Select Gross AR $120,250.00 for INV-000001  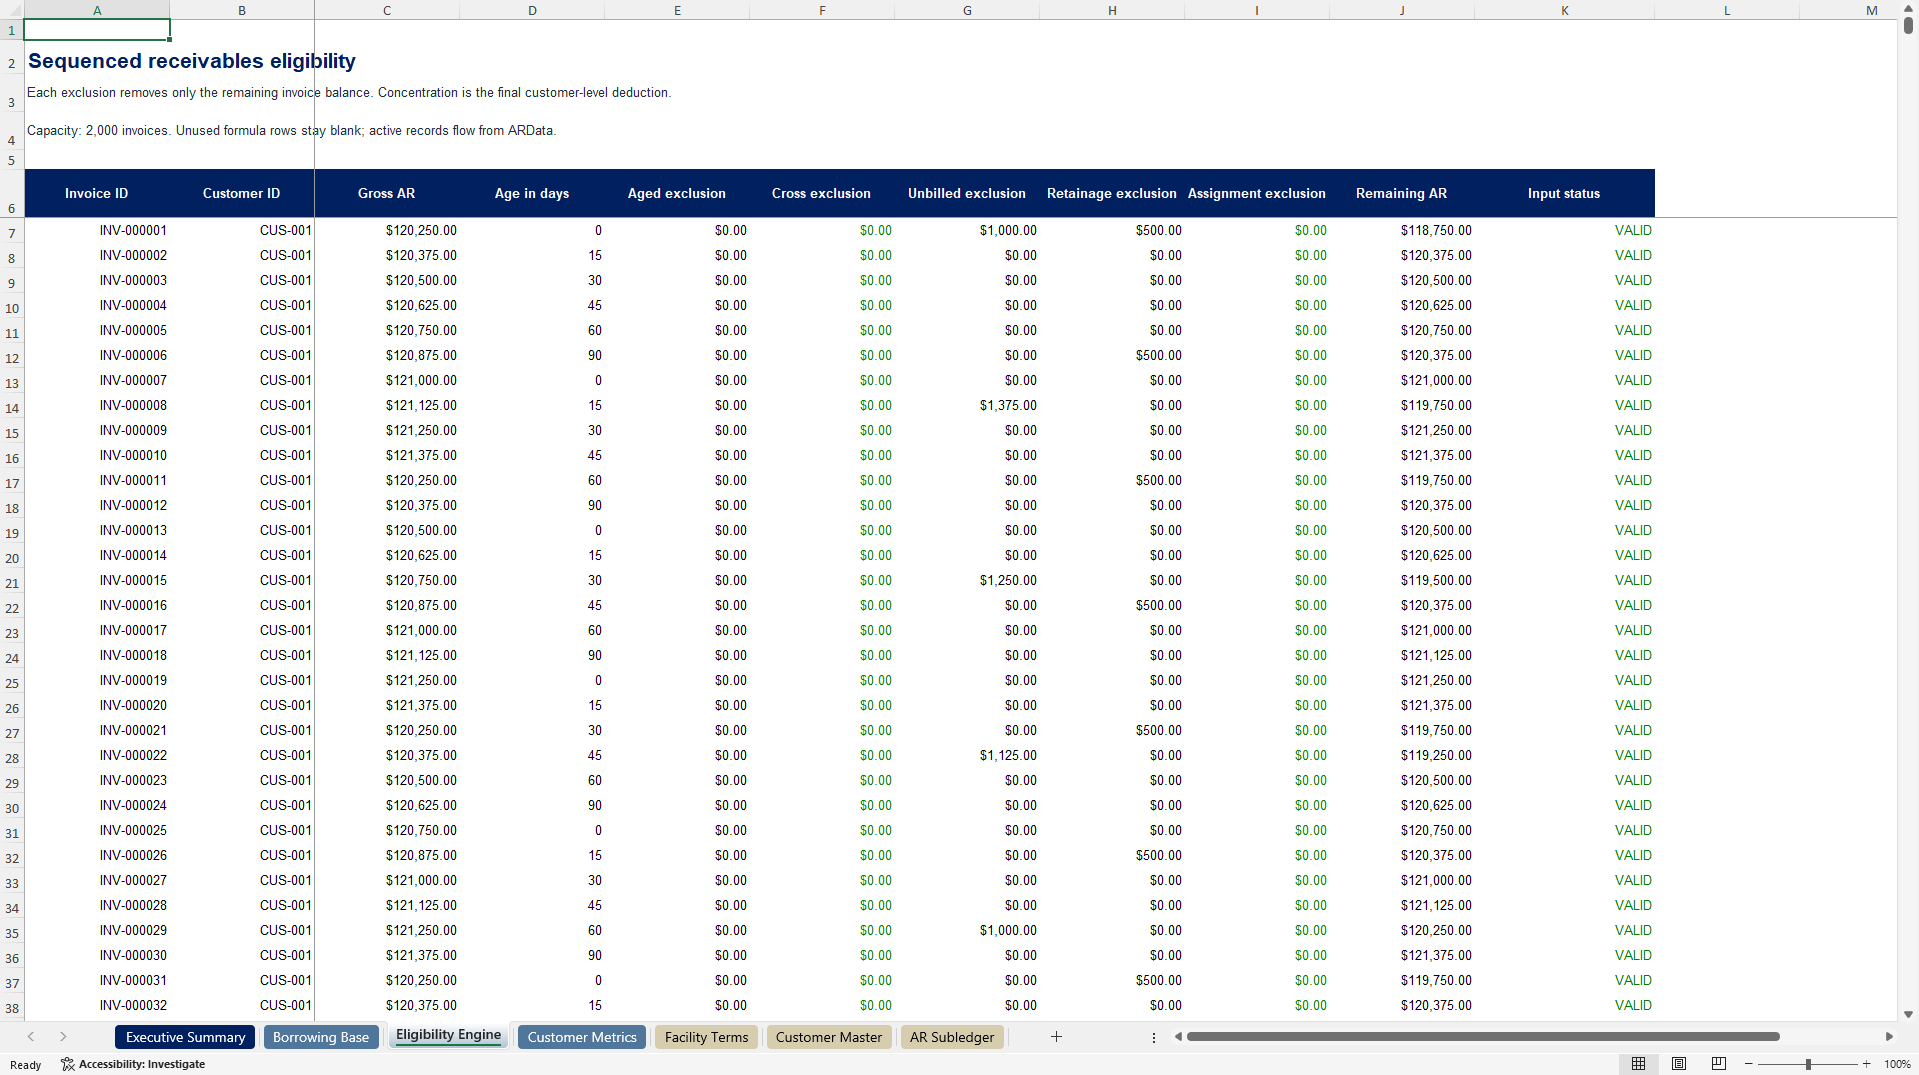[x=387, y=230]
